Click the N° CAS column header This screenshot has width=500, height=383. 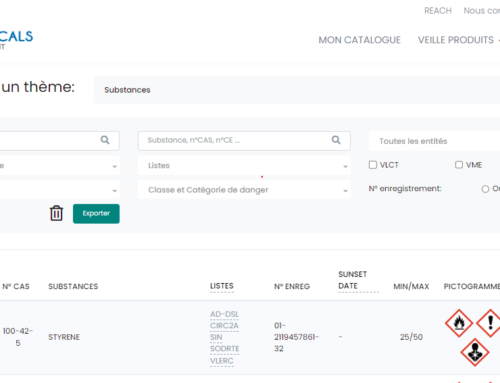tap(16, 286)
